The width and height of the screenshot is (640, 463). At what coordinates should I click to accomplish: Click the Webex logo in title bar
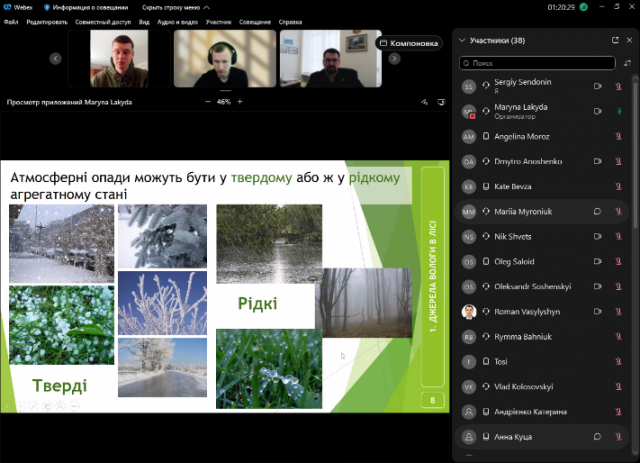[7, 7]
